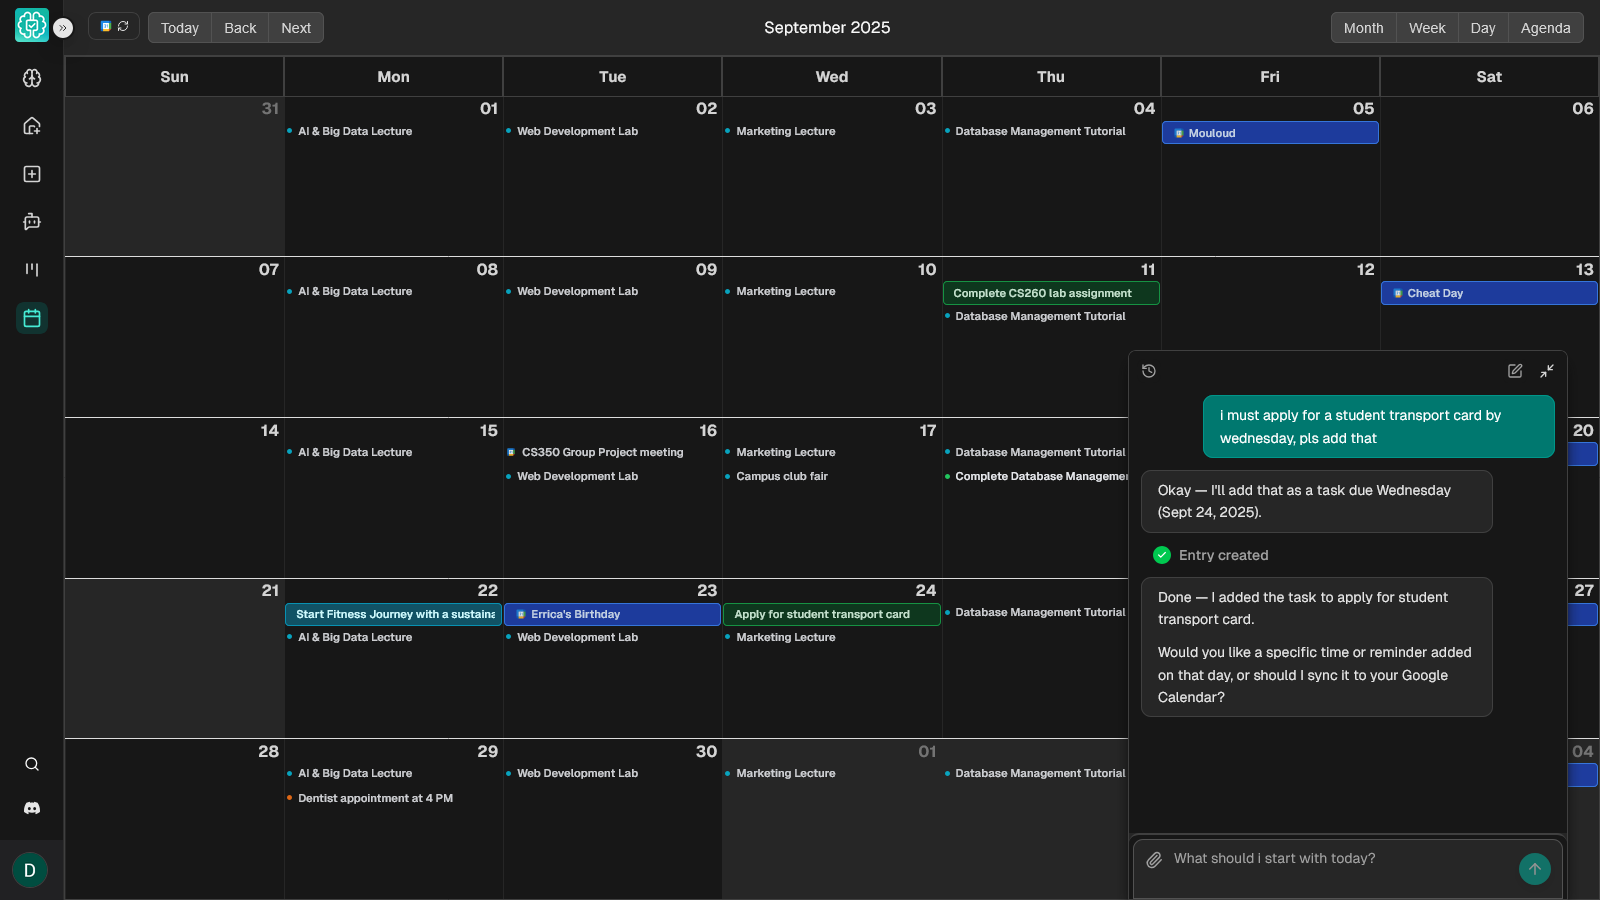
Task: Open Dentist appointment at 4 PM
Action: 375,798
